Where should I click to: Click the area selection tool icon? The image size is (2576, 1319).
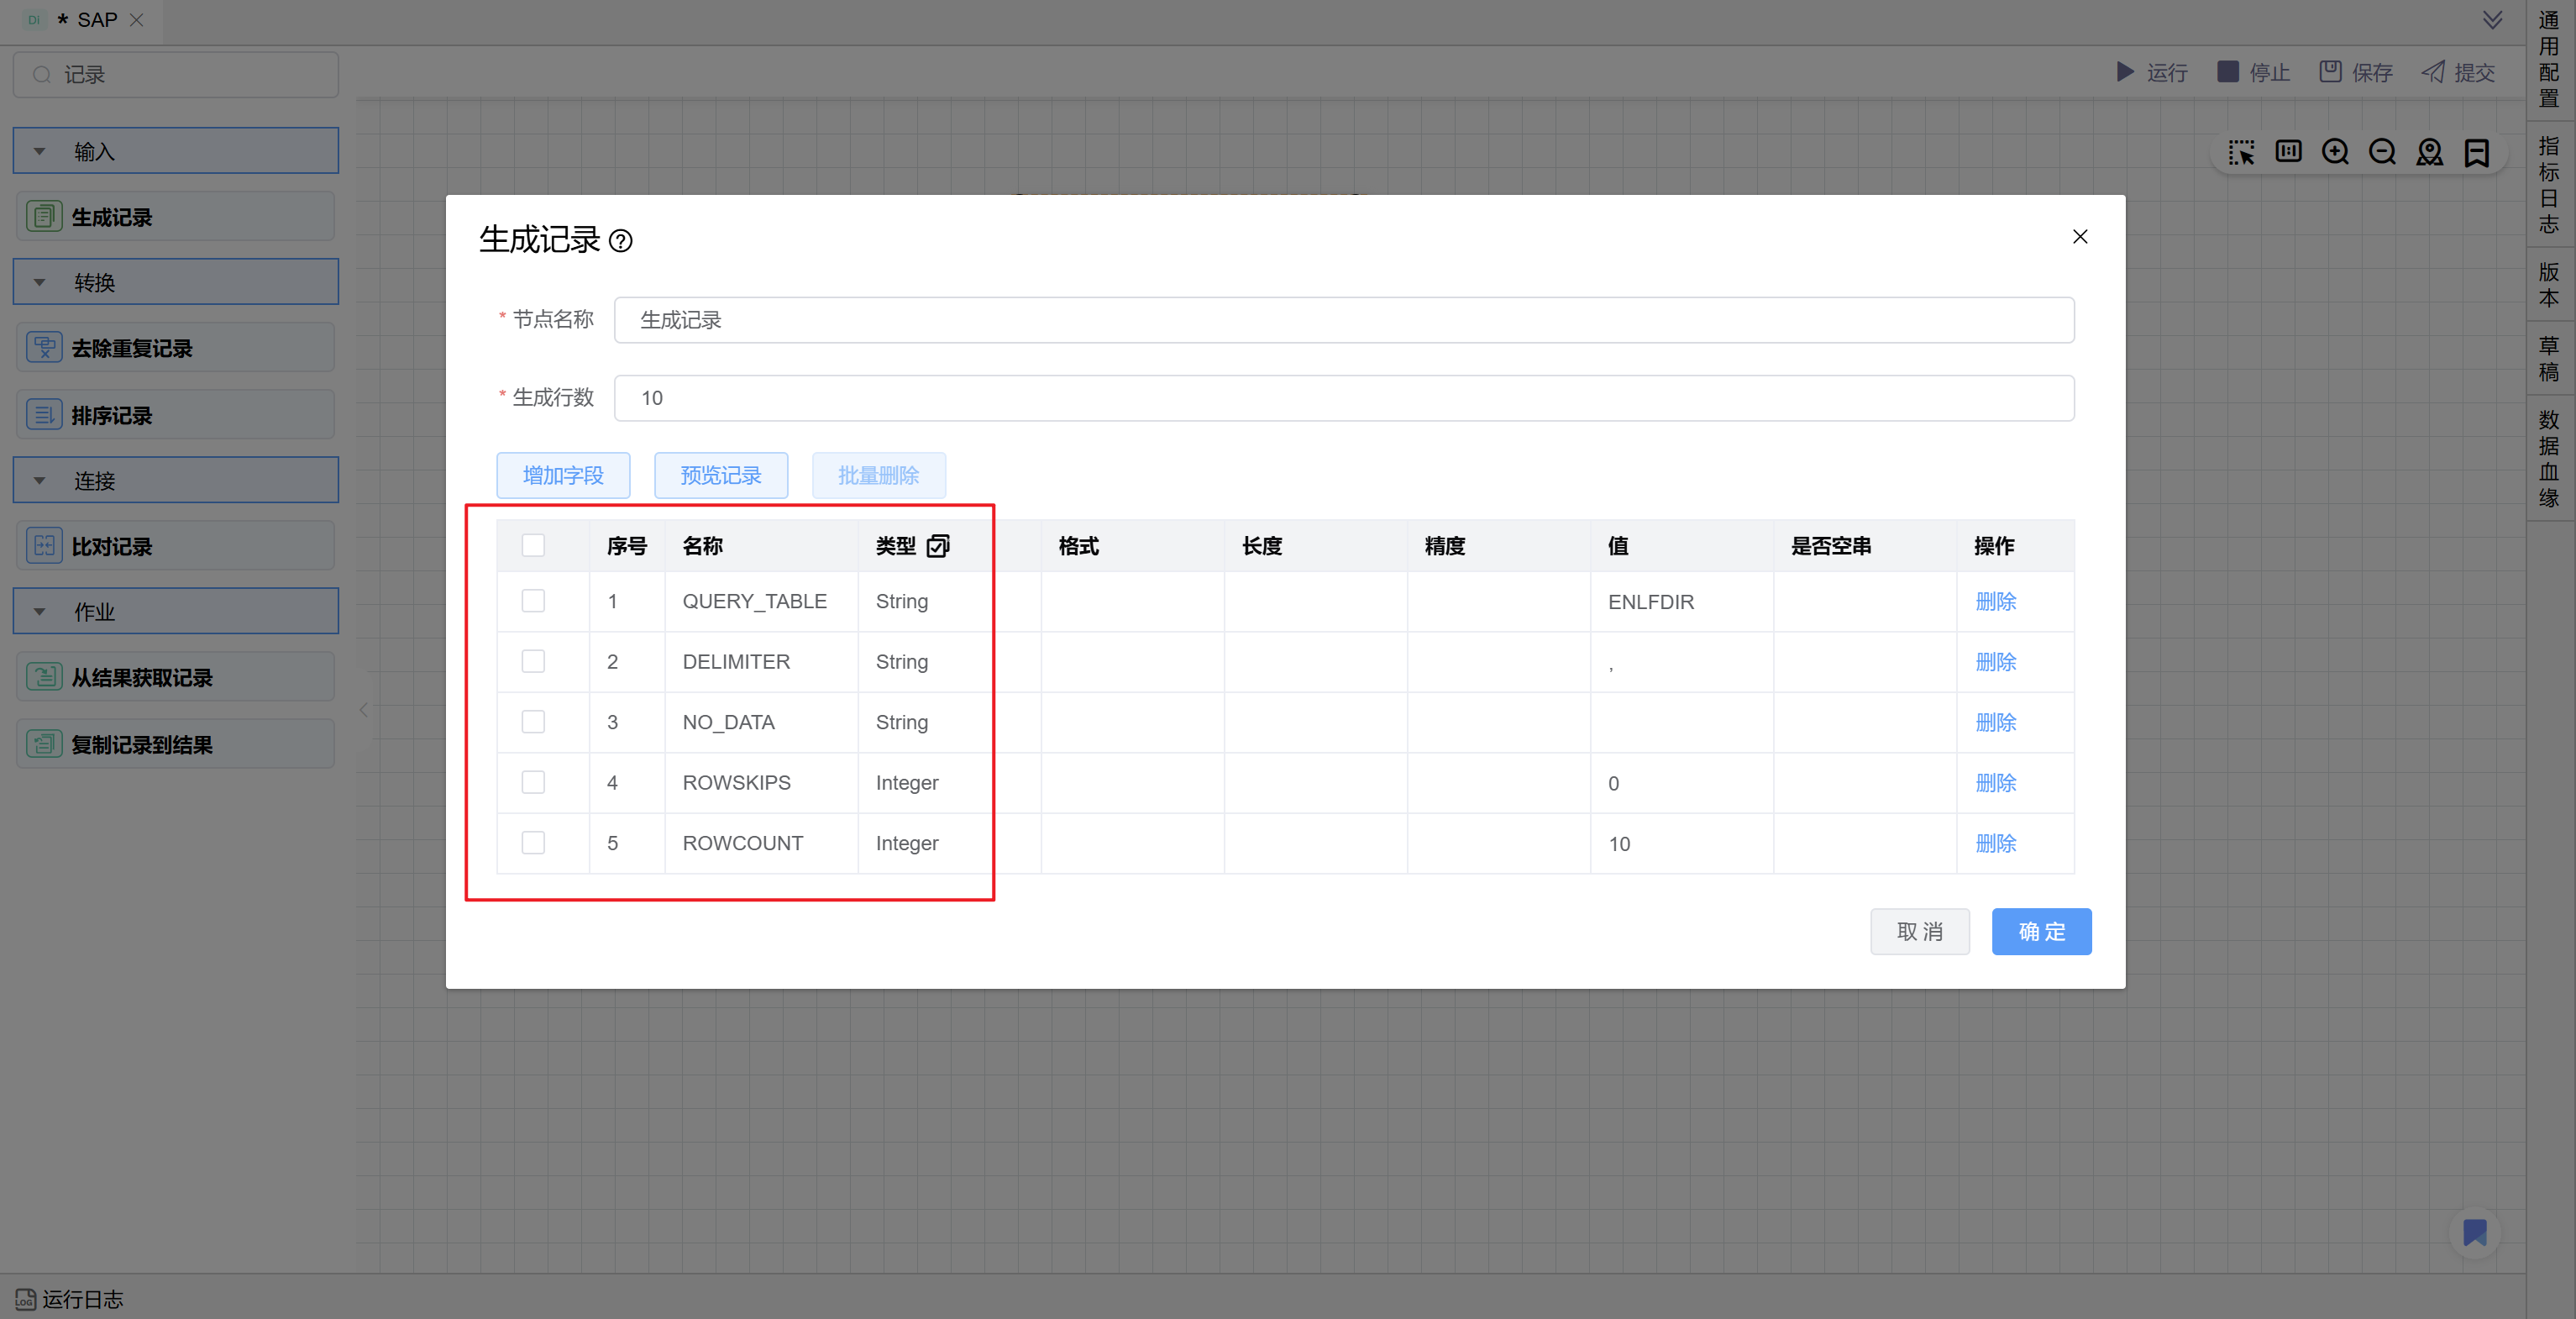[x=2241, y=152]
